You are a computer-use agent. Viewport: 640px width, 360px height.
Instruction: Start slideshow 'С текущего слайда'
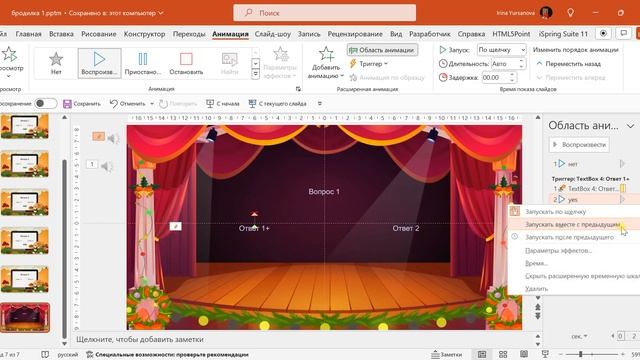[x=278, y=104]
